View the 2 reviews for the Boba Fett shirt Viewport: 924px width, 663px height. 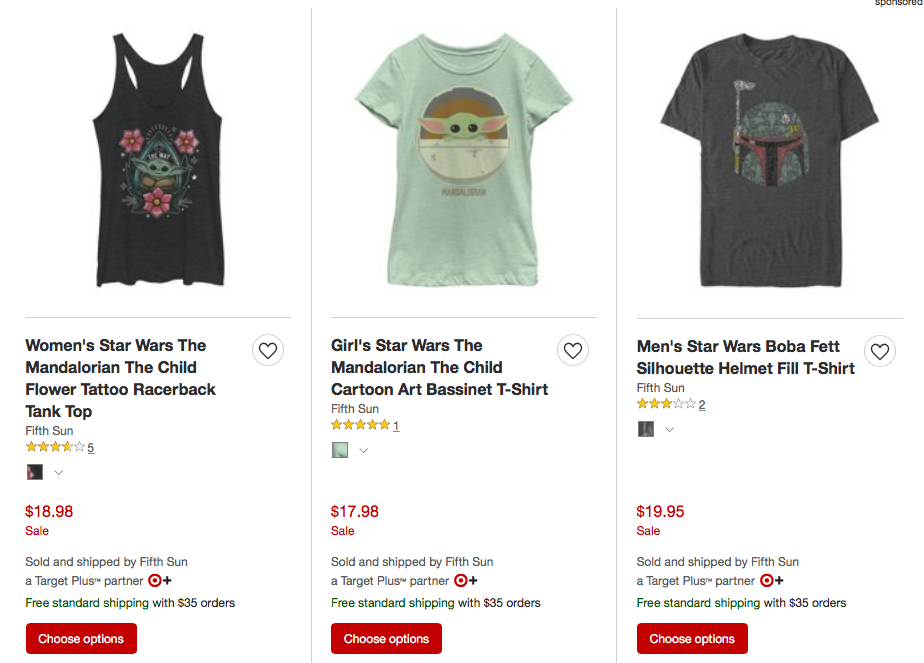[x=702, y=405]
